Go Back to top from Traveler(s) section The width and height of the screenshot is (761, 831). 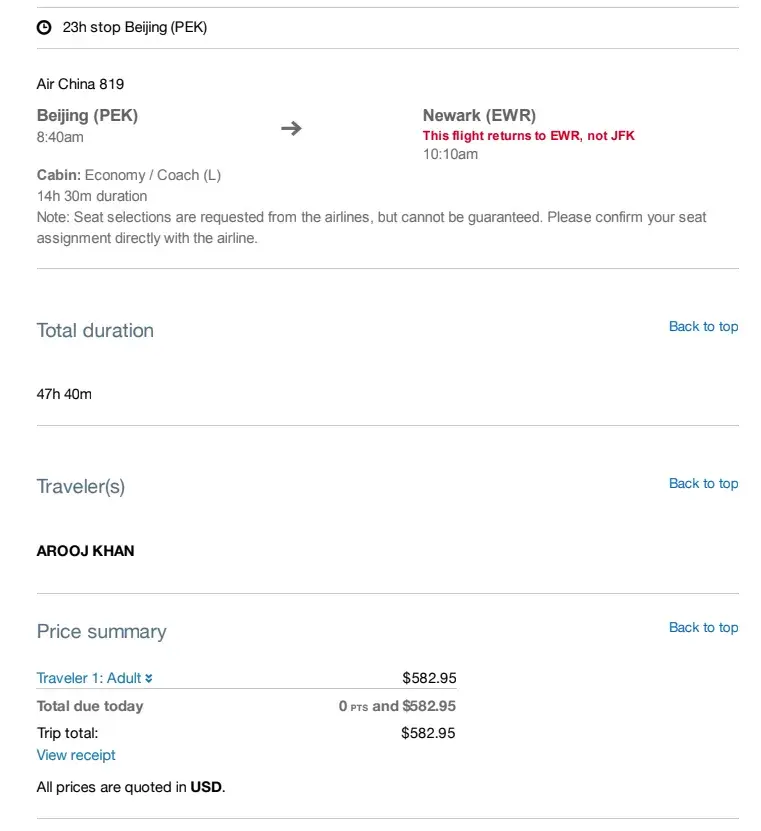click(703, 483)
